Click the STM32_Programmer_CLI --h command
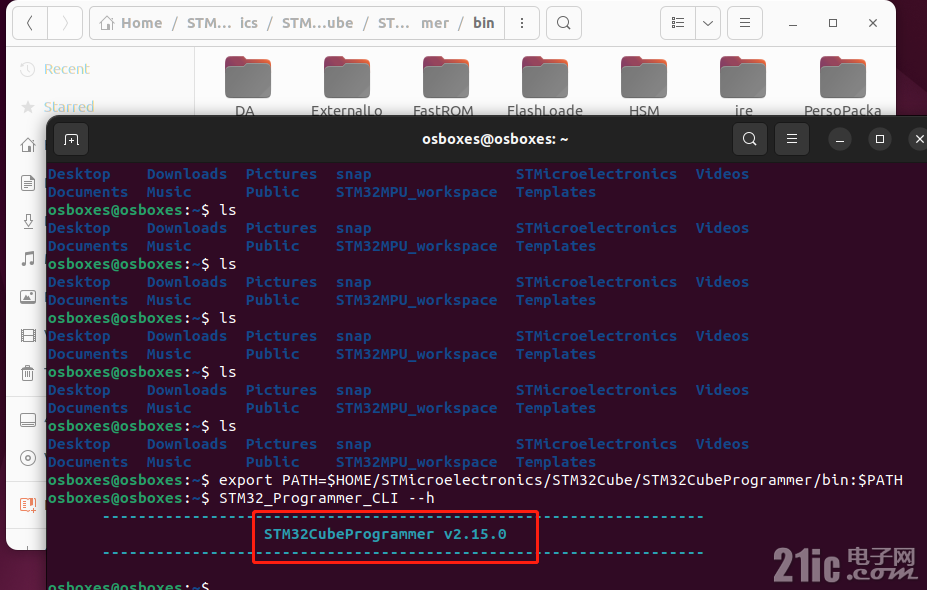Viewport: 927px width, 590px height. 327,498
